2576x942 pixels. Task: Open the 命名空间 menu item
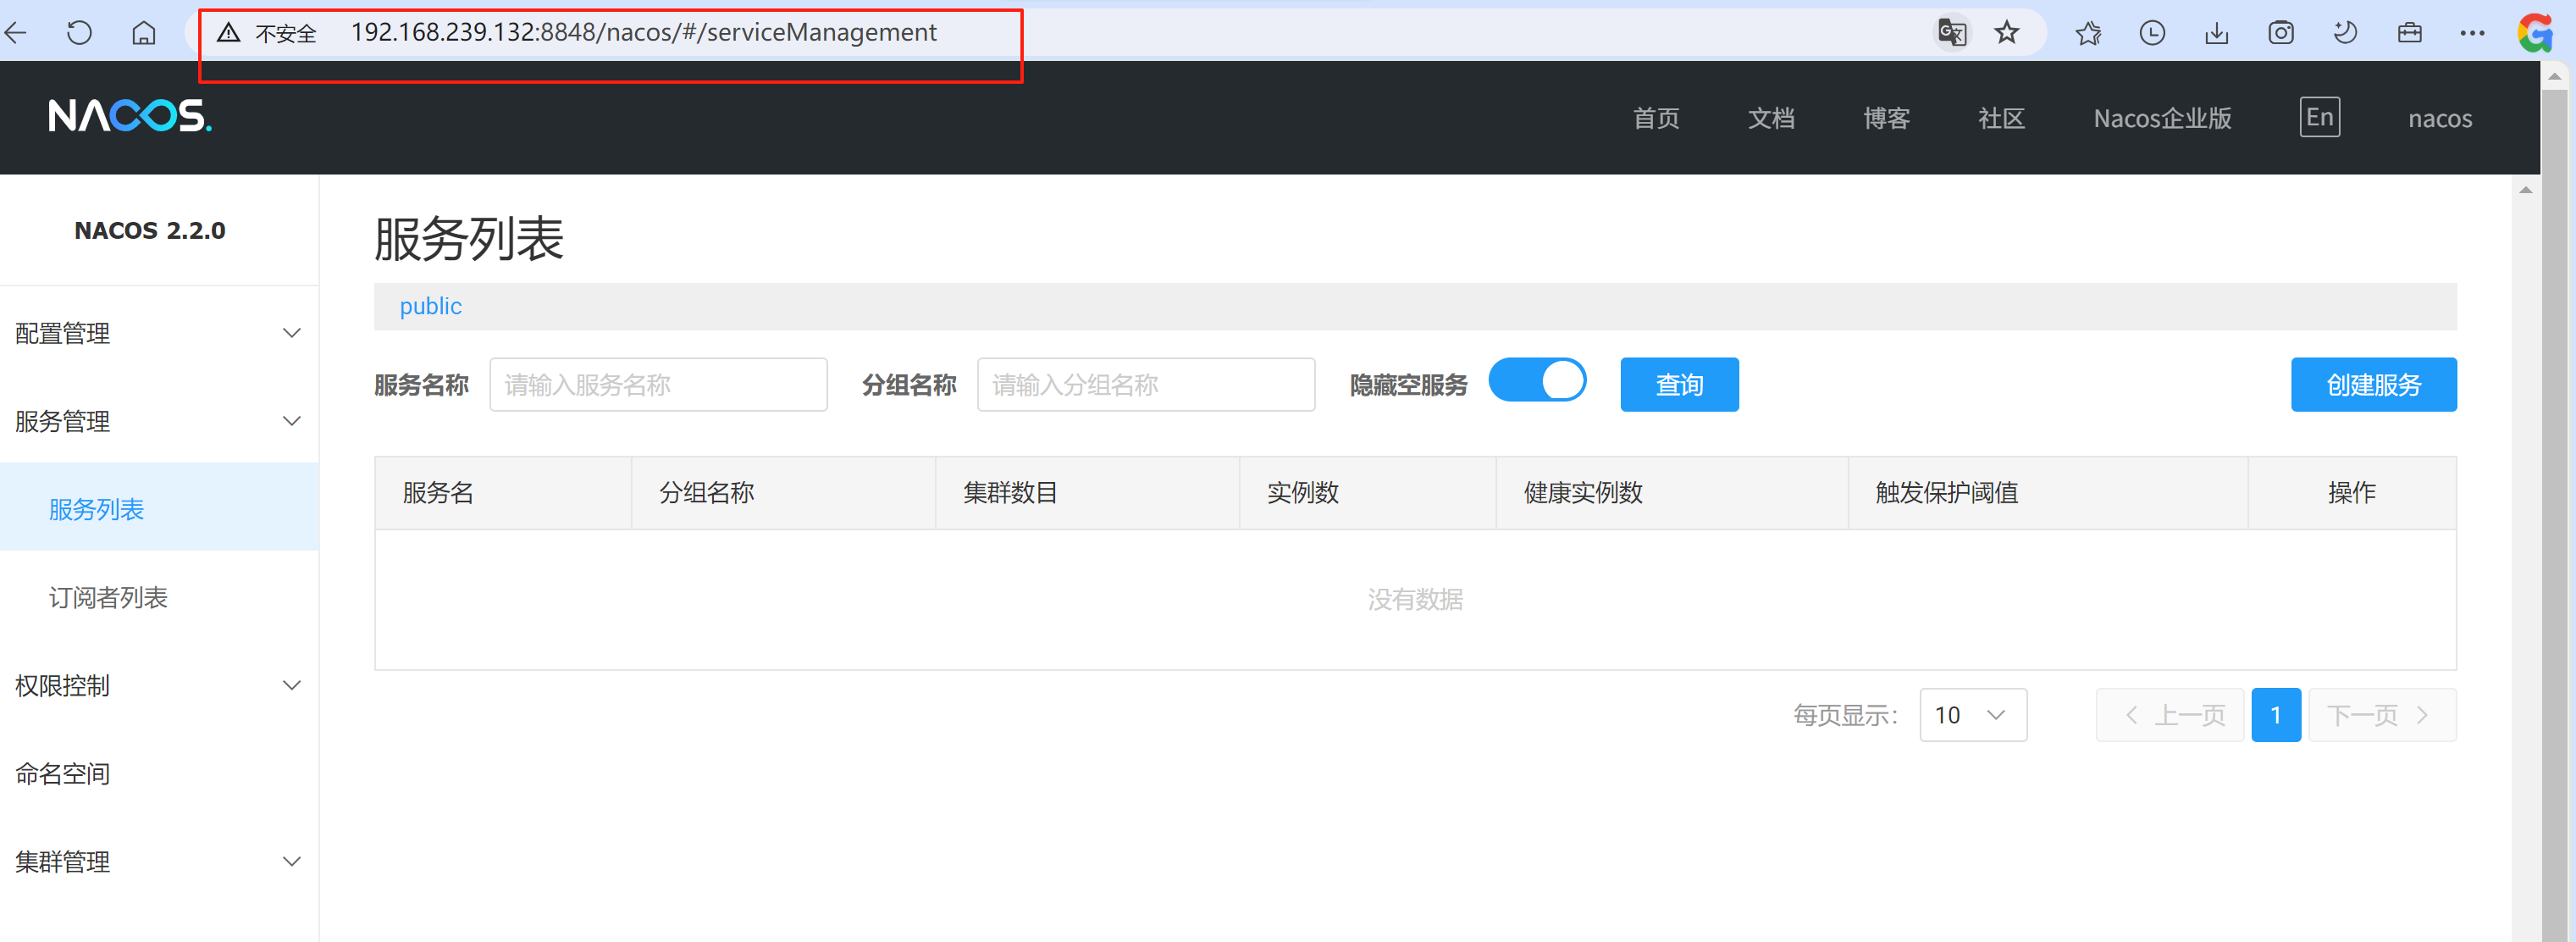(62, 773)
